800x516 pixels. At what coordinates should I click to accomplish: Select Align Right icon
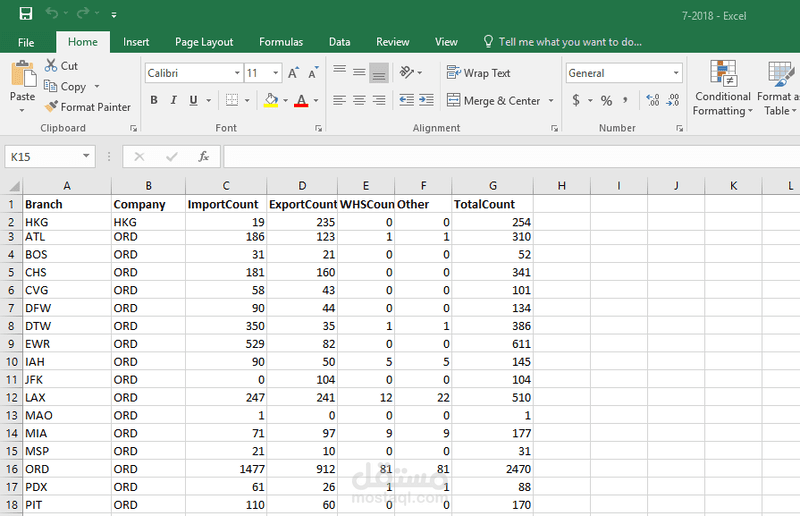[x=379, y=100]
